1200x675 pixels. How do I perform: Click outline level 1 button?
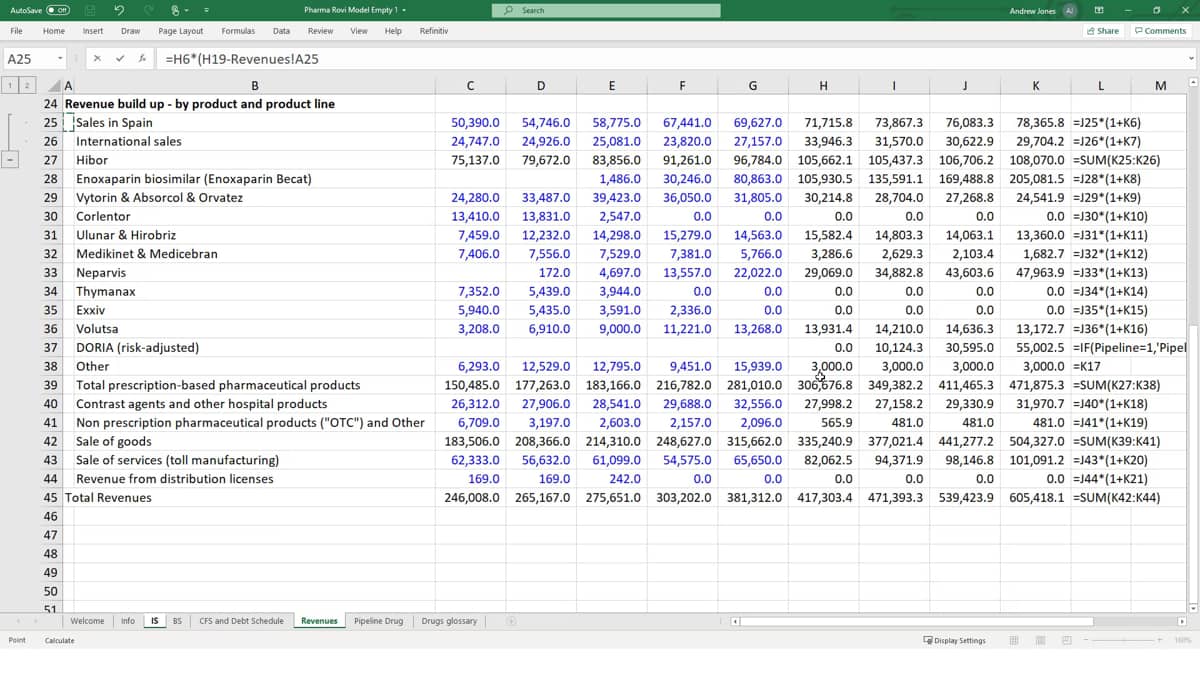pos(12,86)
